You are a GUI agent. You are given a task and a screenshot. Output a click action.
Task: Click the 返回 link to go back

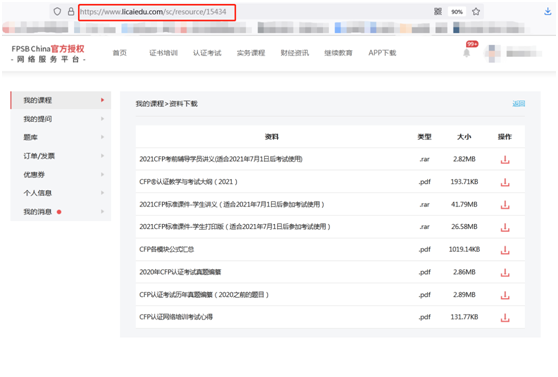coord(518,104)
